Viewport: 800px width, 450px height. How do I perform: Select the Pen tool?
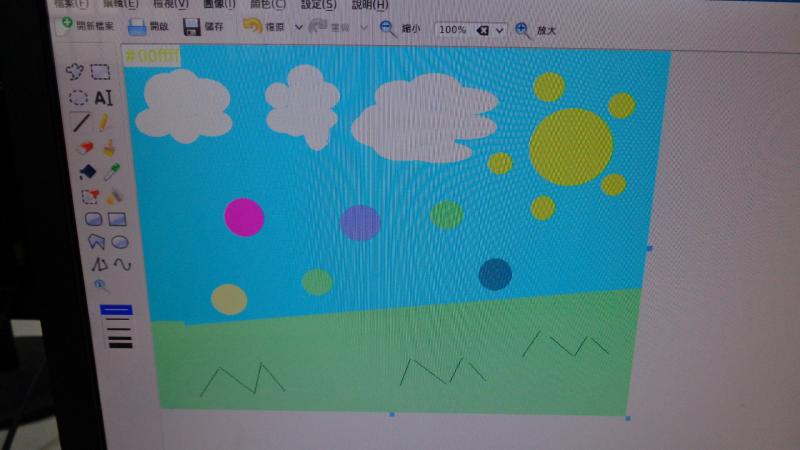(104, 122)
